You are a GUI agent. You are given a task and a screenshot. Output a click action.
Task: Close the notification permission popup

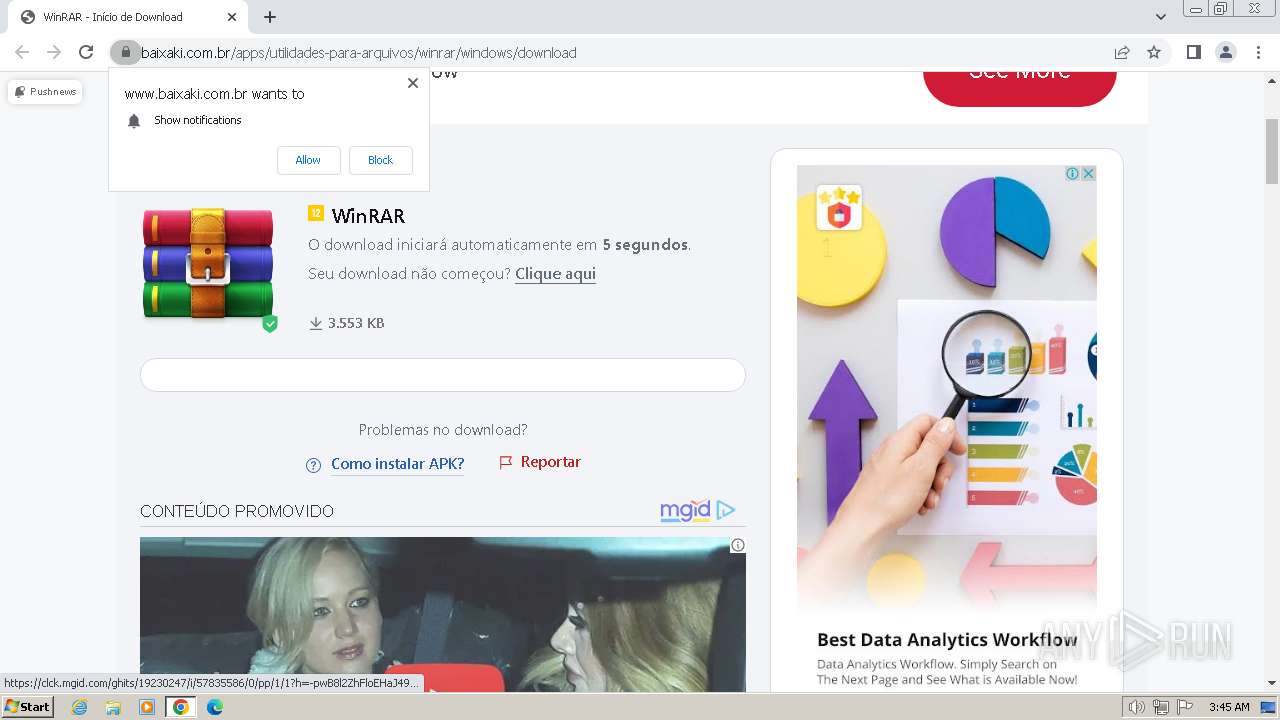point(413,83)
